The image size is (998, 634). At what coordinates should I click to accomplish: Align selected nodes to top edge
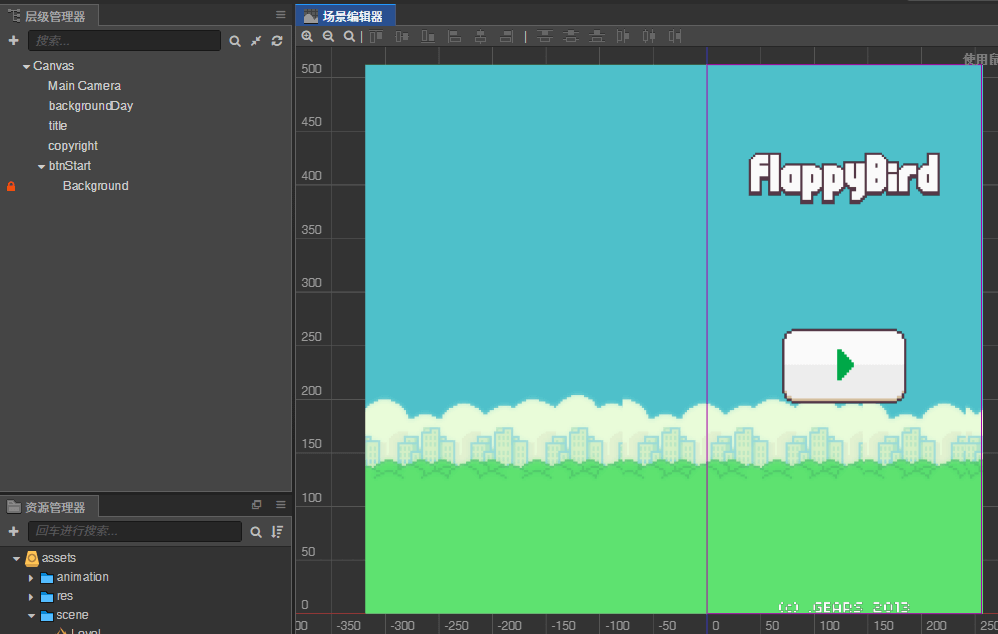pos(376,36)
